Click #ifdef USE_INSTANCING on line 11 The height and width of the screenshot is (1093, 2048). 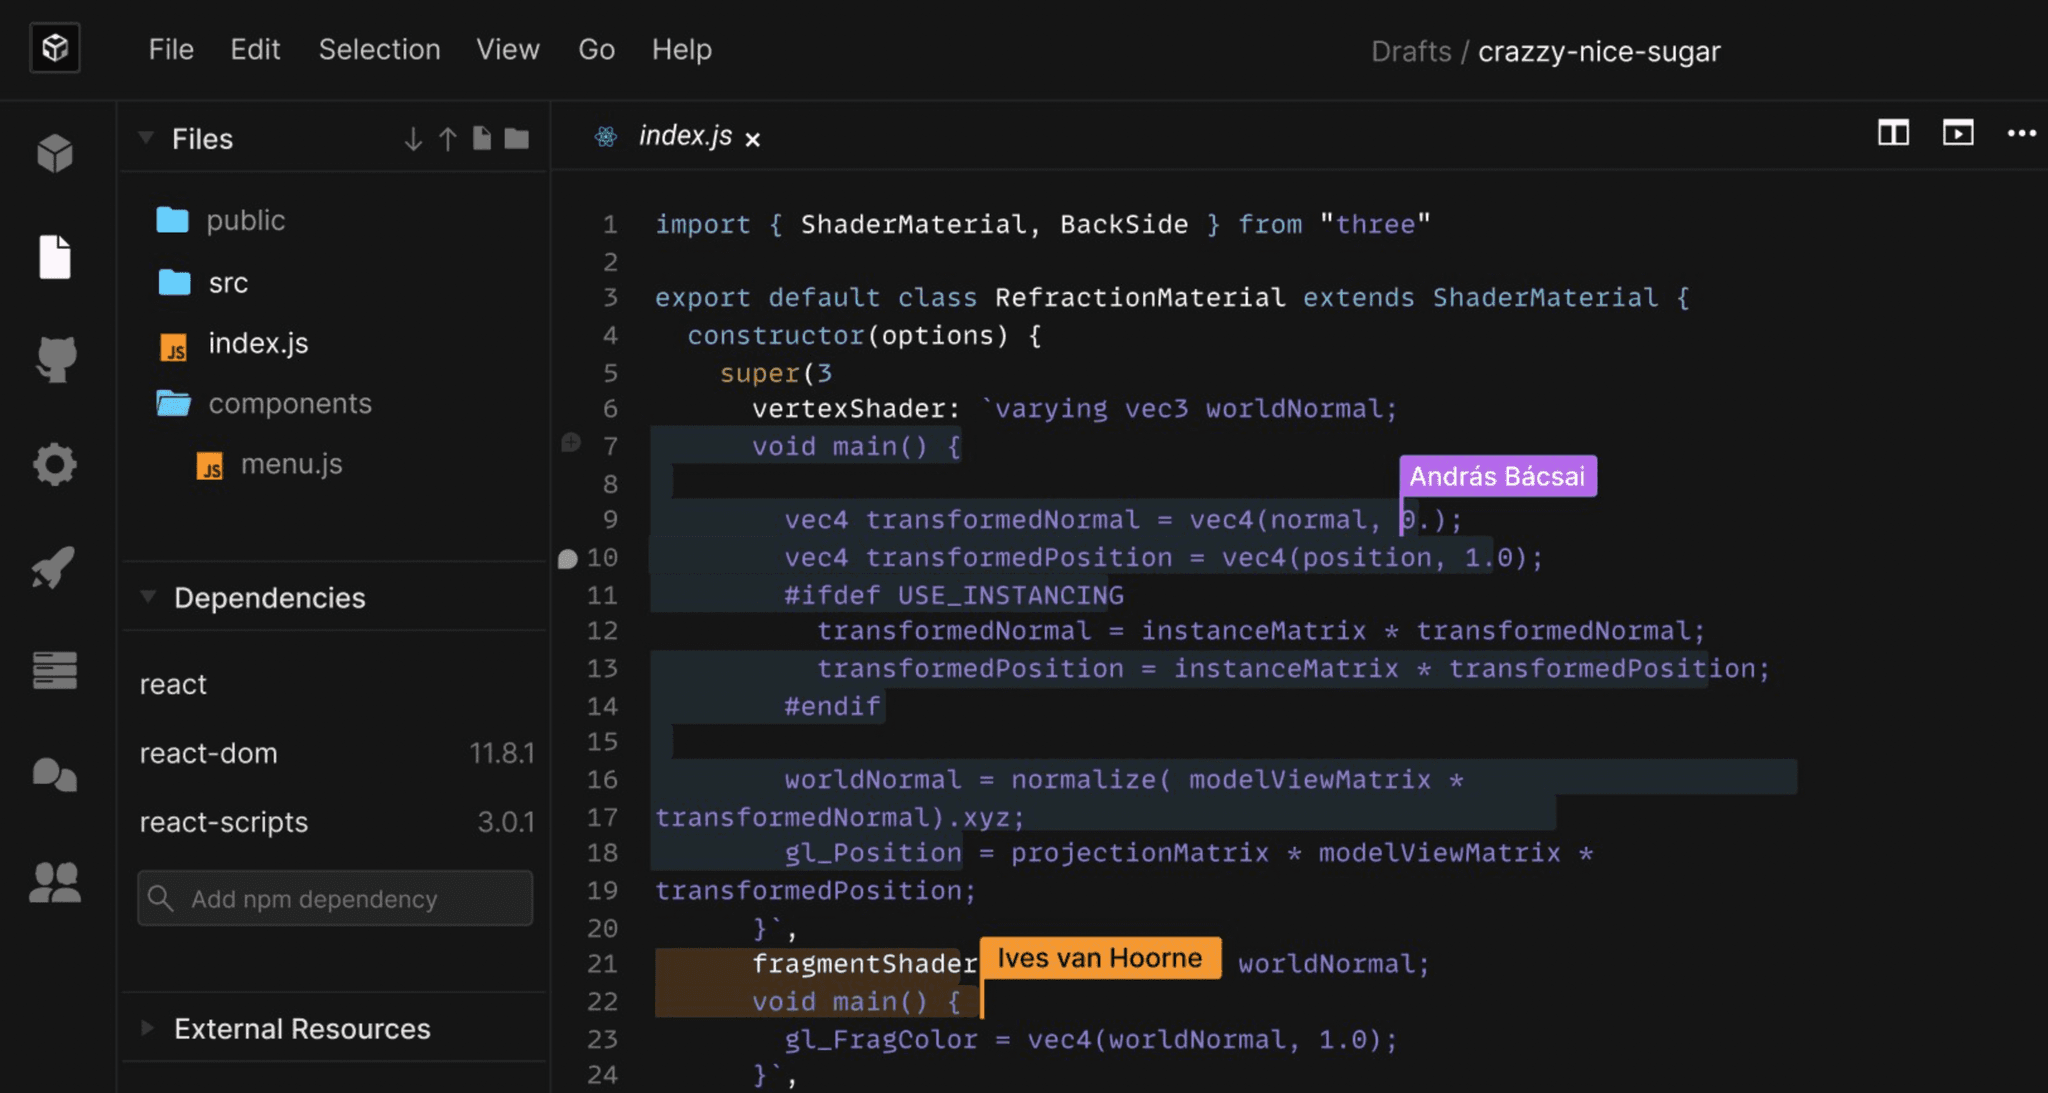pos(954,595)
